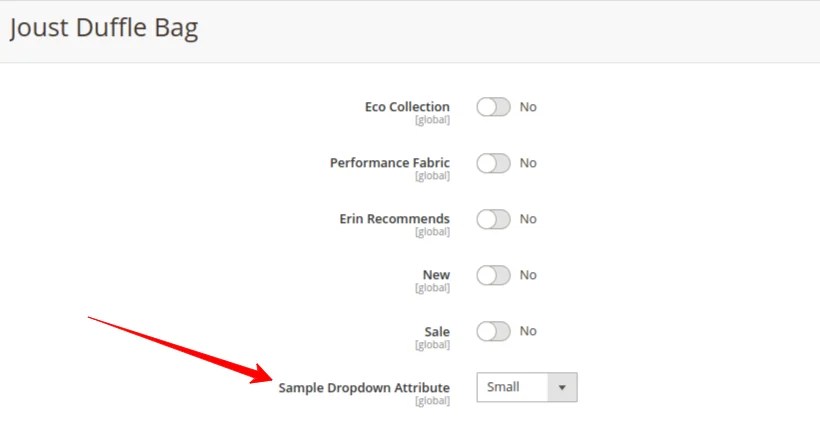Click the Performance Fabric label
This screenshot has width=820, height=442.
point(390,163)
